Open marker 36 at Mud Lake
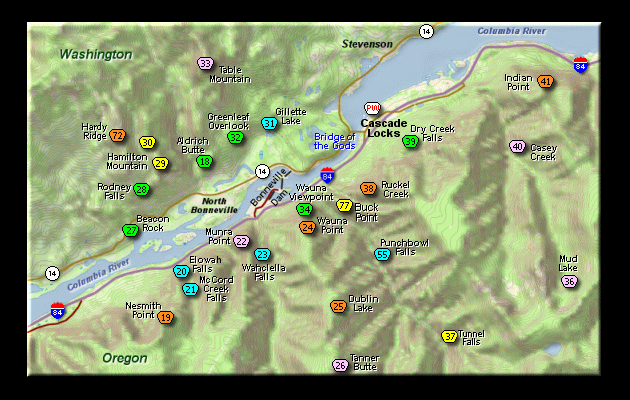Viewport: 630px width, 400px height. point(569,281)
